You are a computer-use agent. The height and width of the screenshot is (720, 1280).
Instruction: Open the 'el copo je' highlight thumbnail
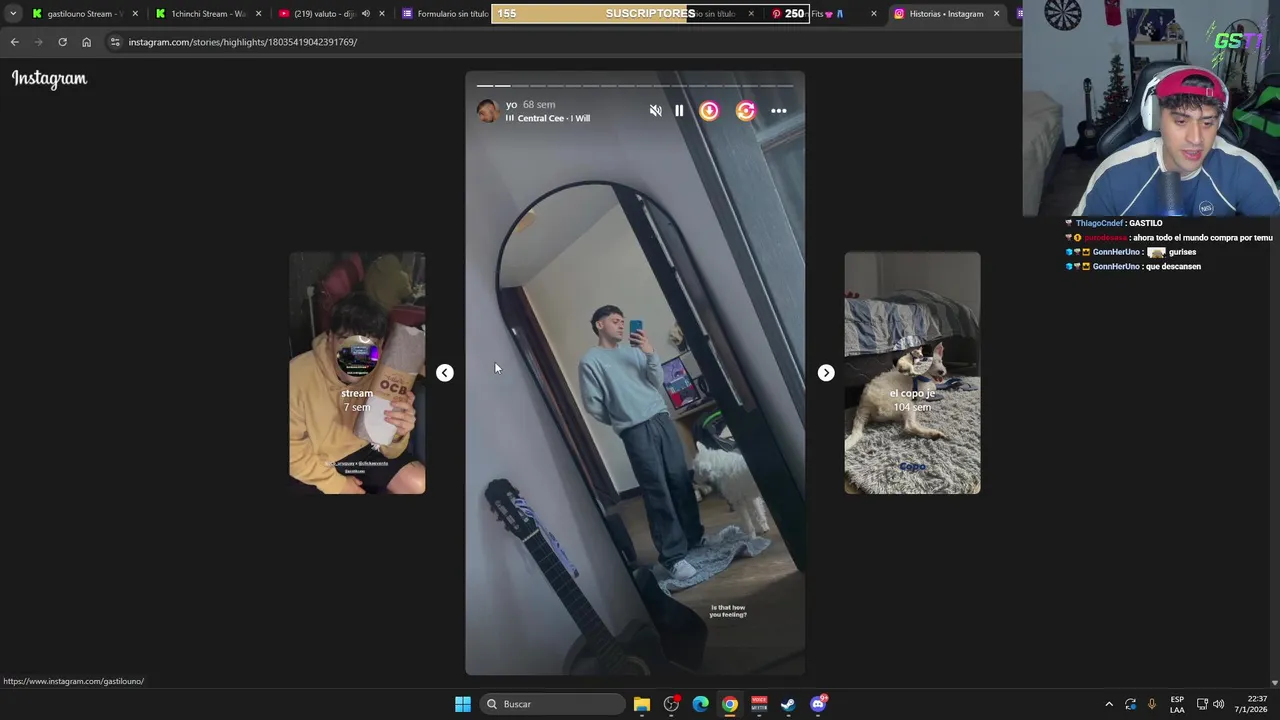(912, 373)
